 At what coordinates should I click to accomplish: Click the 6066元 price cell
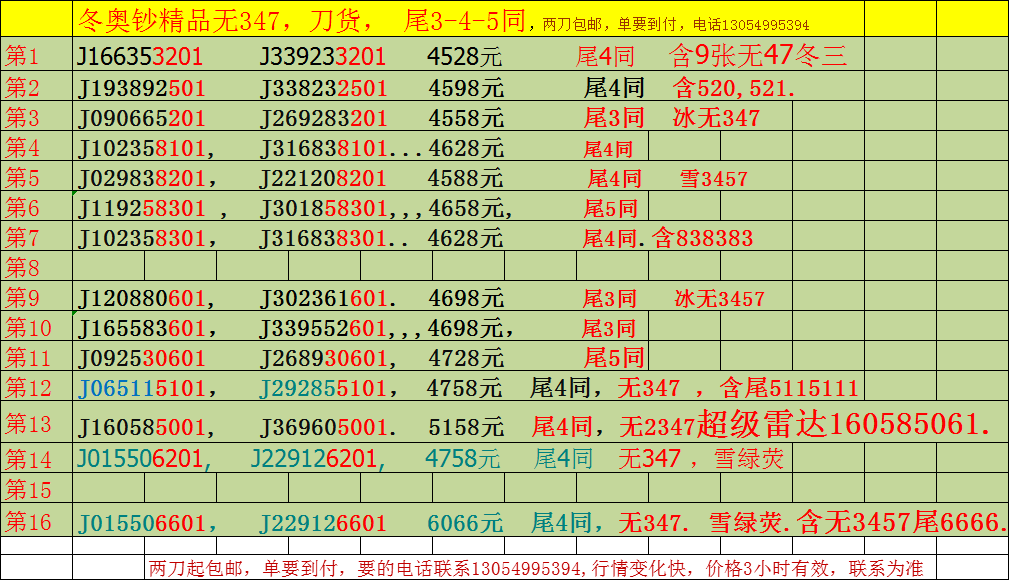coord(464,523)
